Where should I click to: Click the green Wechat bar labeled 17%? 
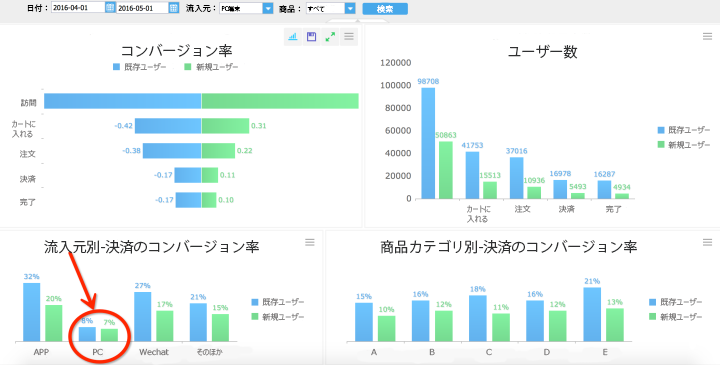165,326
